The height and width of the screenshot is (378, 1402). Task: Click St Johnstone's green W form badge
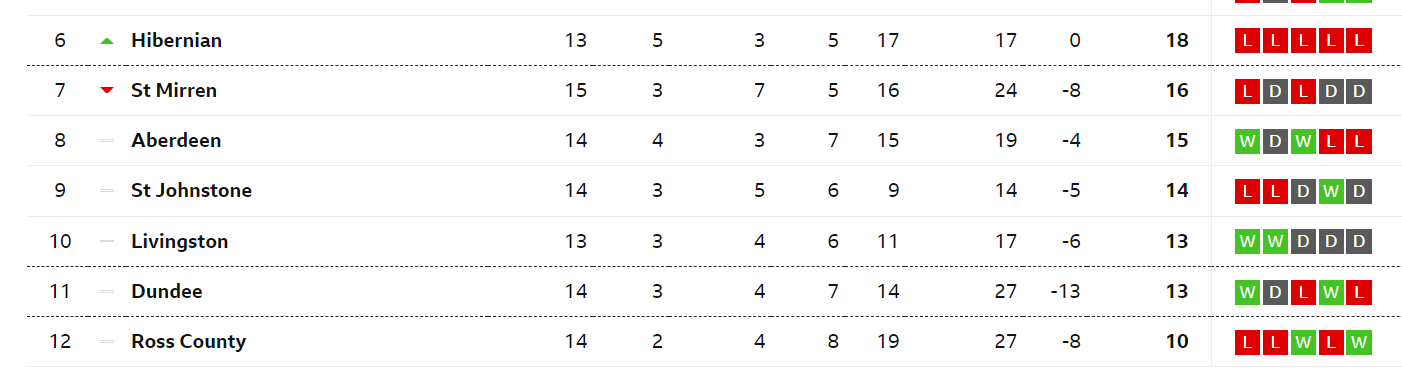pyautogui.click(x=1331, y=191)
